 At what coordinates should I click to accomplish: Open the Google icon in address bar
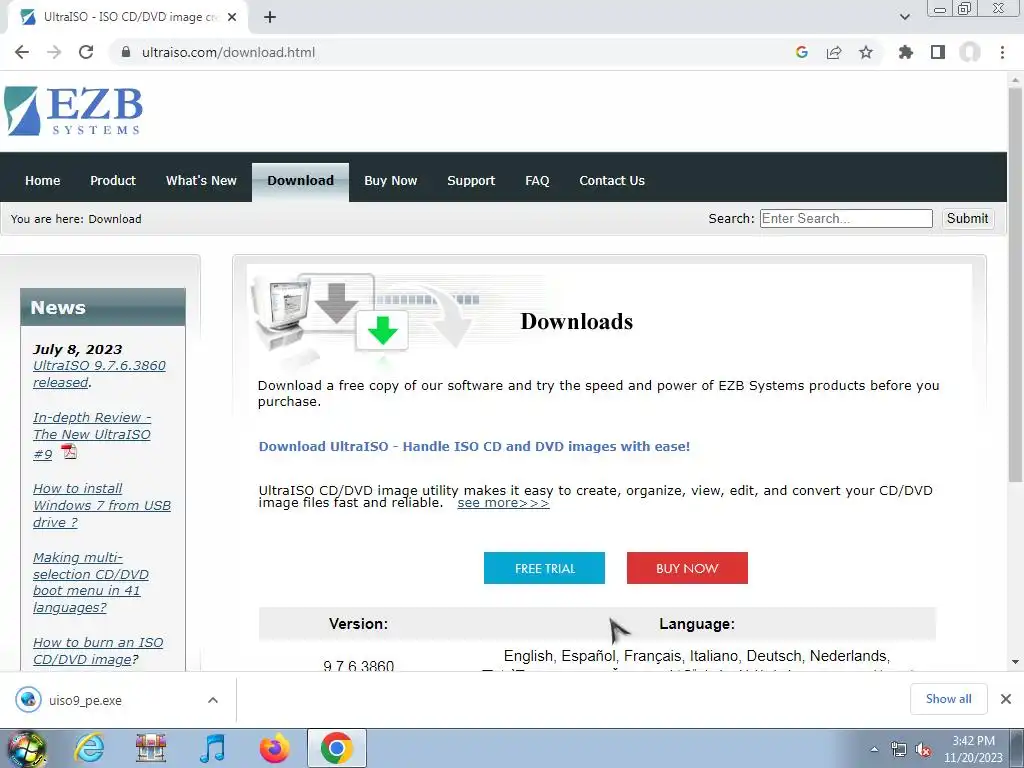(x=802, y=52)
